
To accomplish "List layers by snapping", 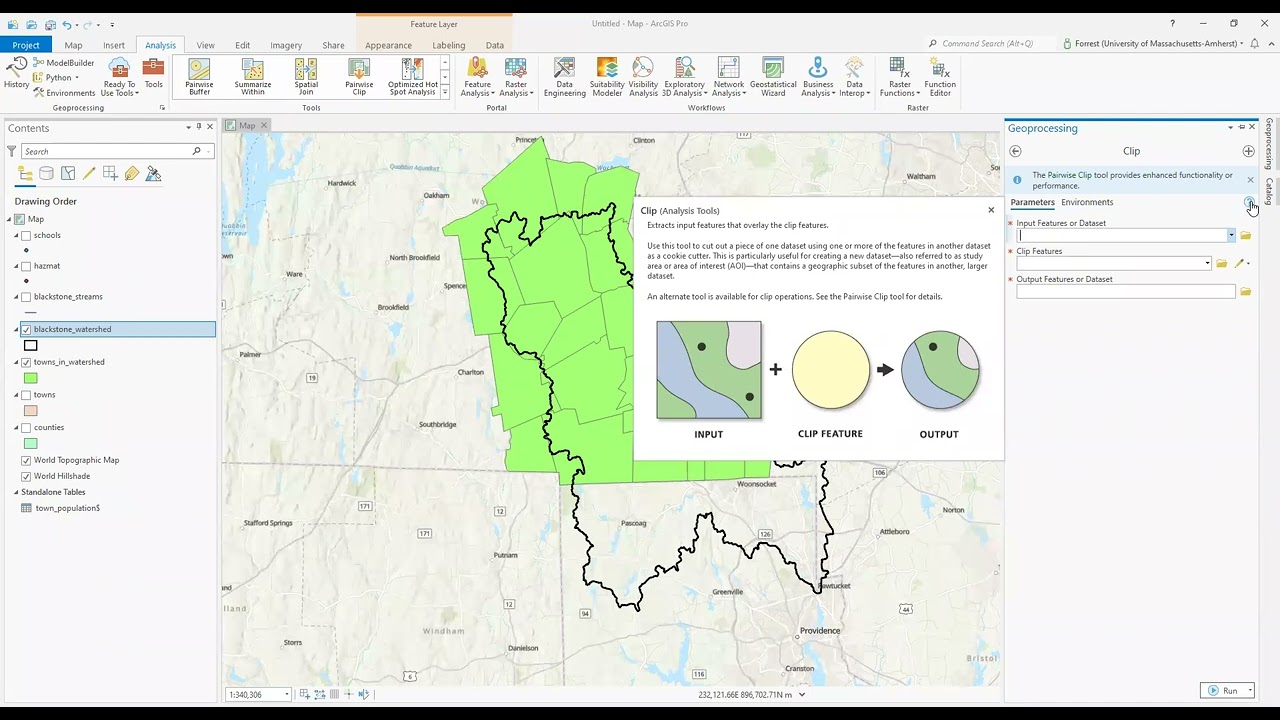I will coord(111,174).
